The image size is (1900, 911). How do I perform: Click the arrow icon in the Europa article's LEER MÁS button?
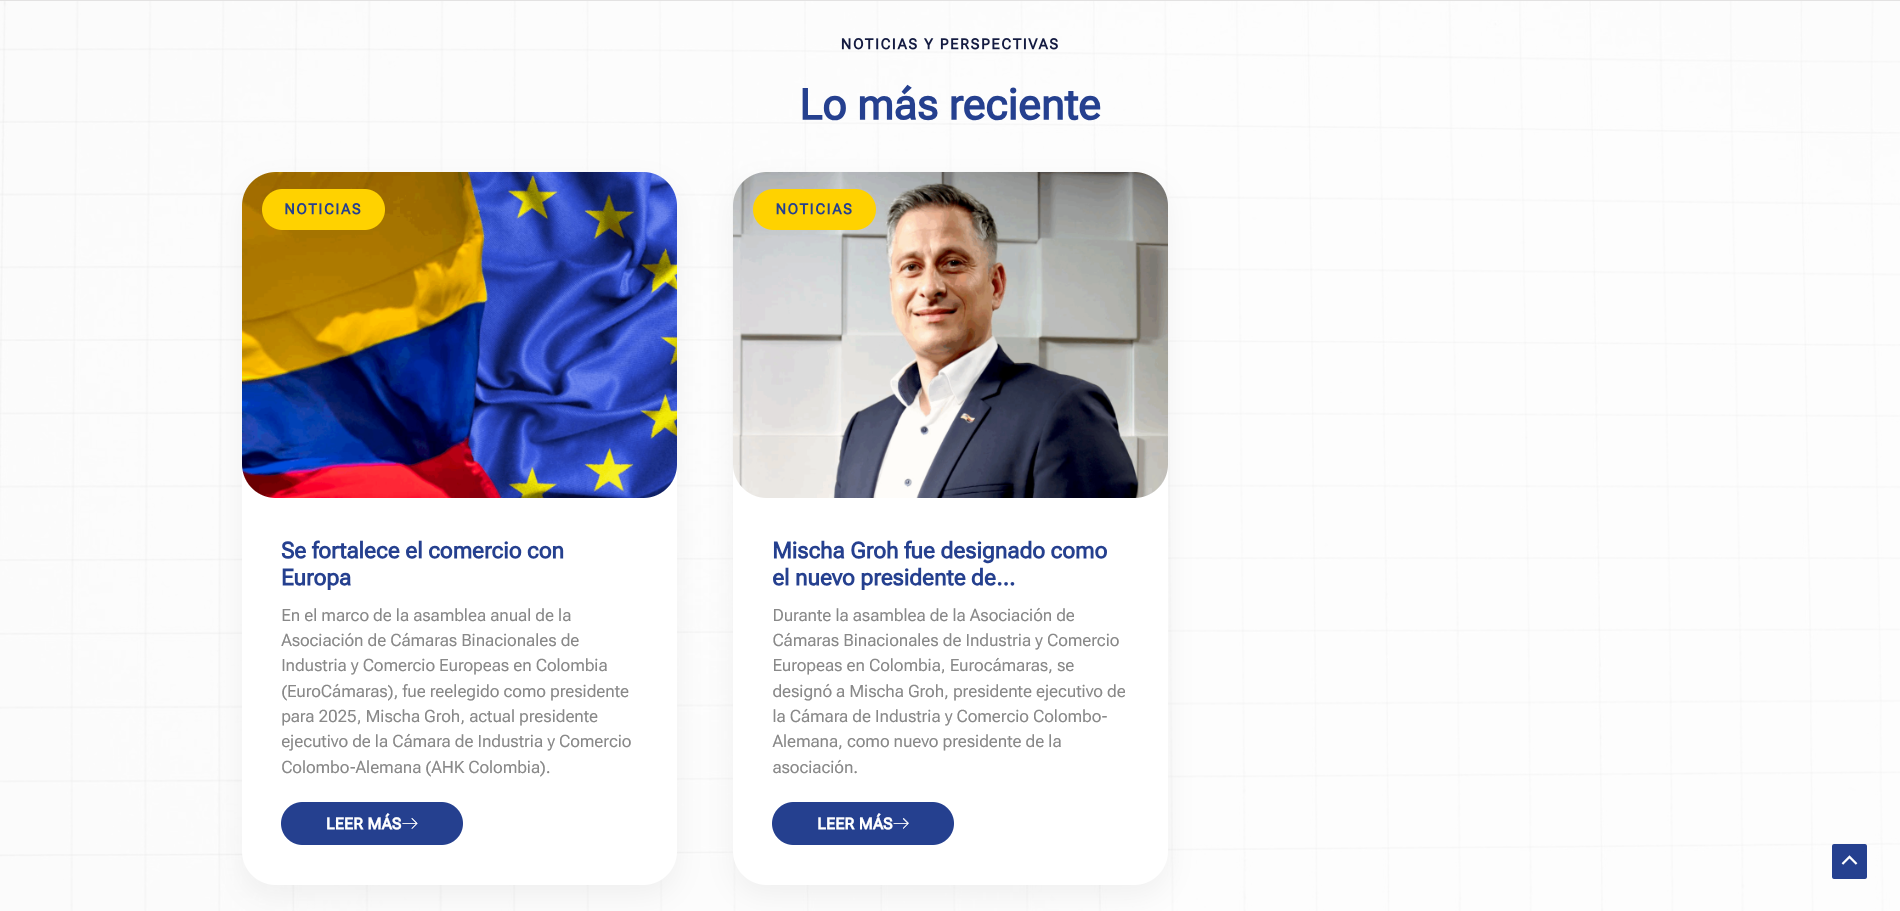coord(410,823)
